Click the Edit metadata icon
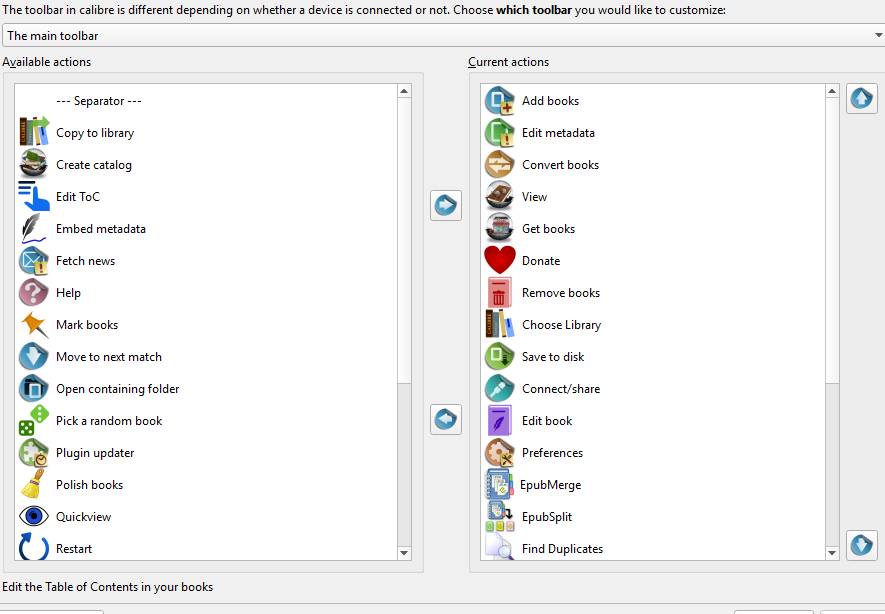Screen dimensions: 885x614 point(500,132)
